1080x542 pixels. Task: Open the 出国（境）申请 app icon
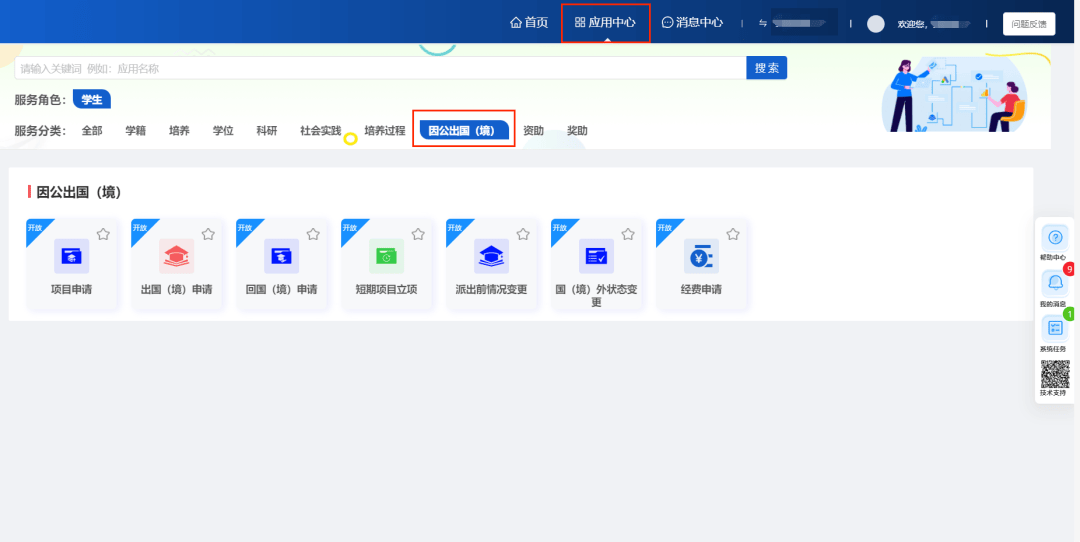pos(176,256)
